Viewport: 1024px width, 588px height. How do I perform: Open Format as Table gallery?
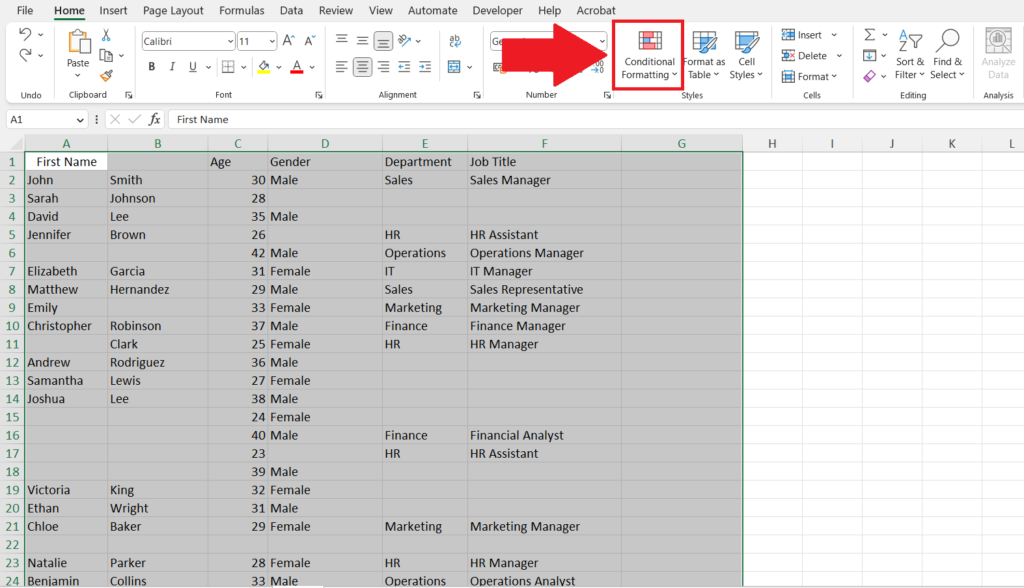click(x=704, y=56)
